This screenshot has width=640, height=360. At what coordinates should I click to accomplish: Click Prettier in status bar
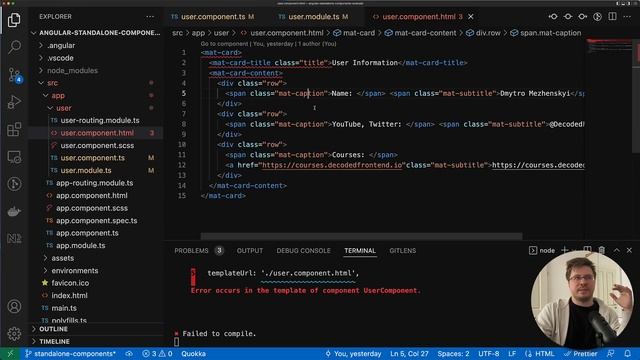click(x=580, y=353)
